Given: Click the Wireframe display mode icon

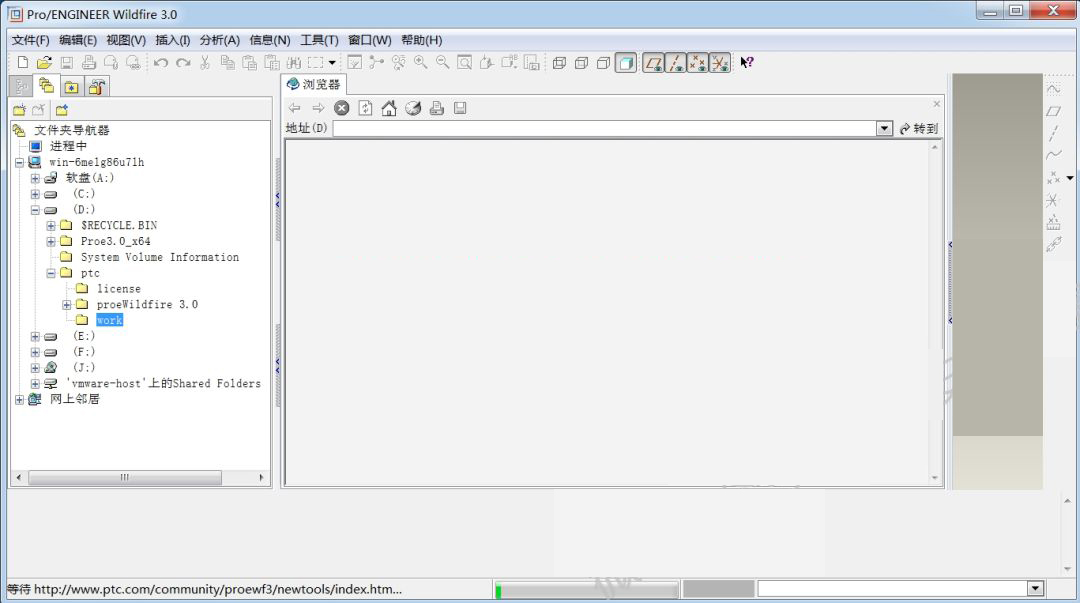Looking at the screenshot, I should pos(559,63).
